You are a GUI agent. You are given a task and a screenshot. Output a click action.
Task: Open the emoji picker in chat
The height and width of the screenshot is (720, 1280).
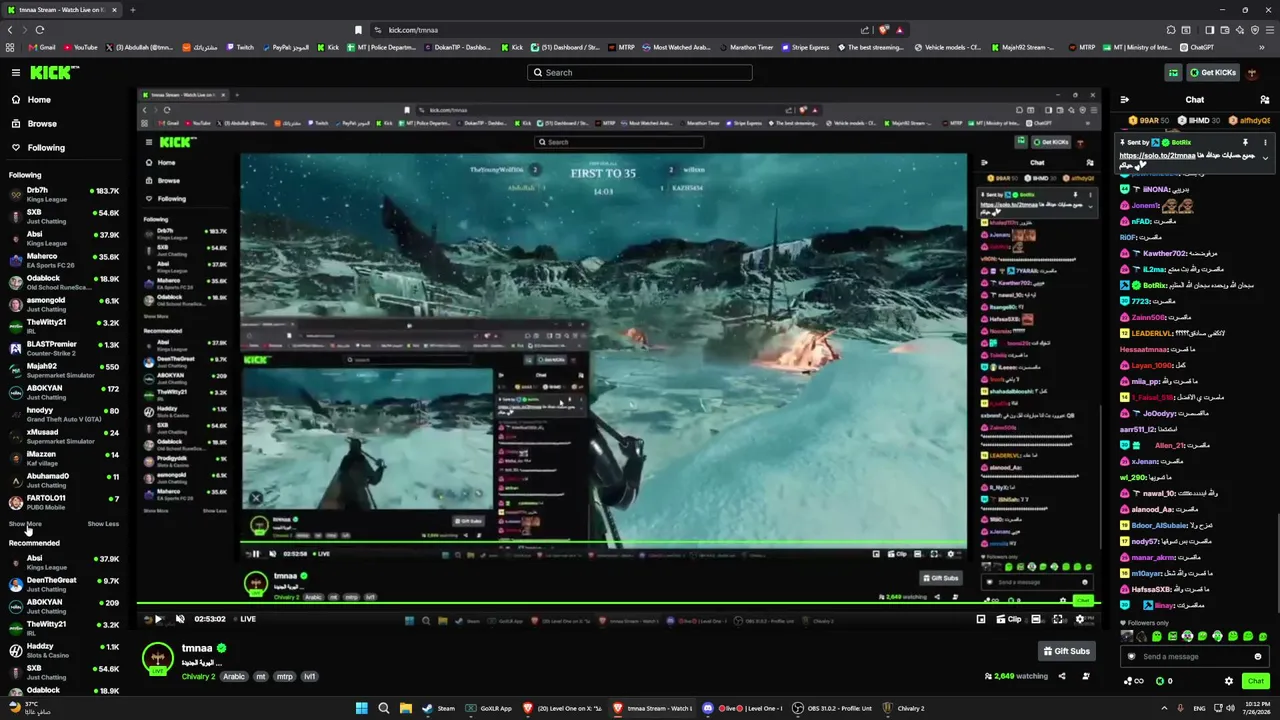(x=1258, y=657)
